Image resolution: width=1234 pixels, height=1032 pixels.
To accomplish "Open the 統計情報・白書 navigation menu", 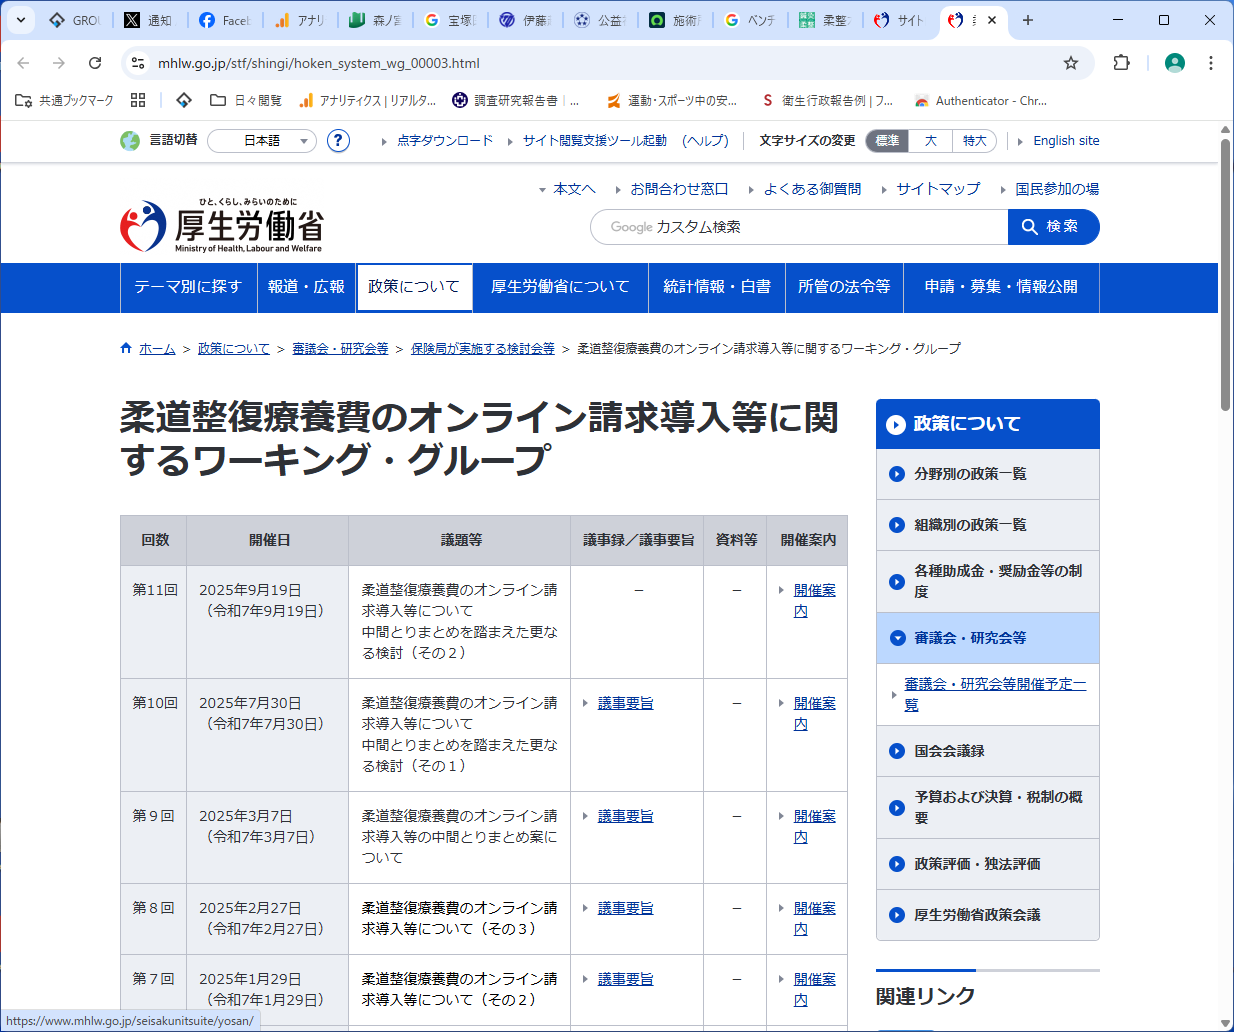I will (x=717, y=287).
